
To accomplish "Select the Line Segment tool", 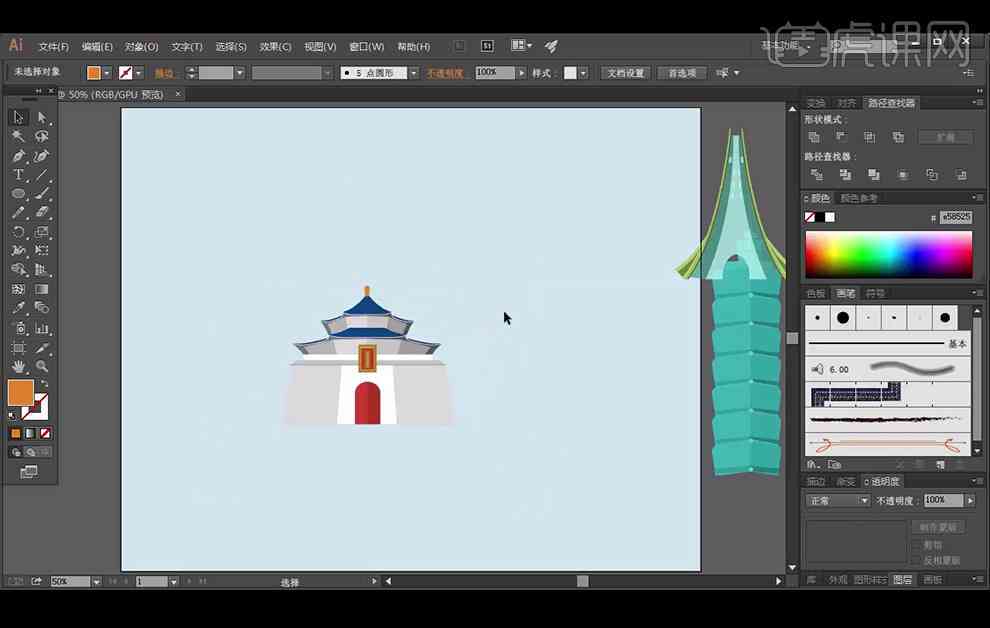I will pos(42,175).
